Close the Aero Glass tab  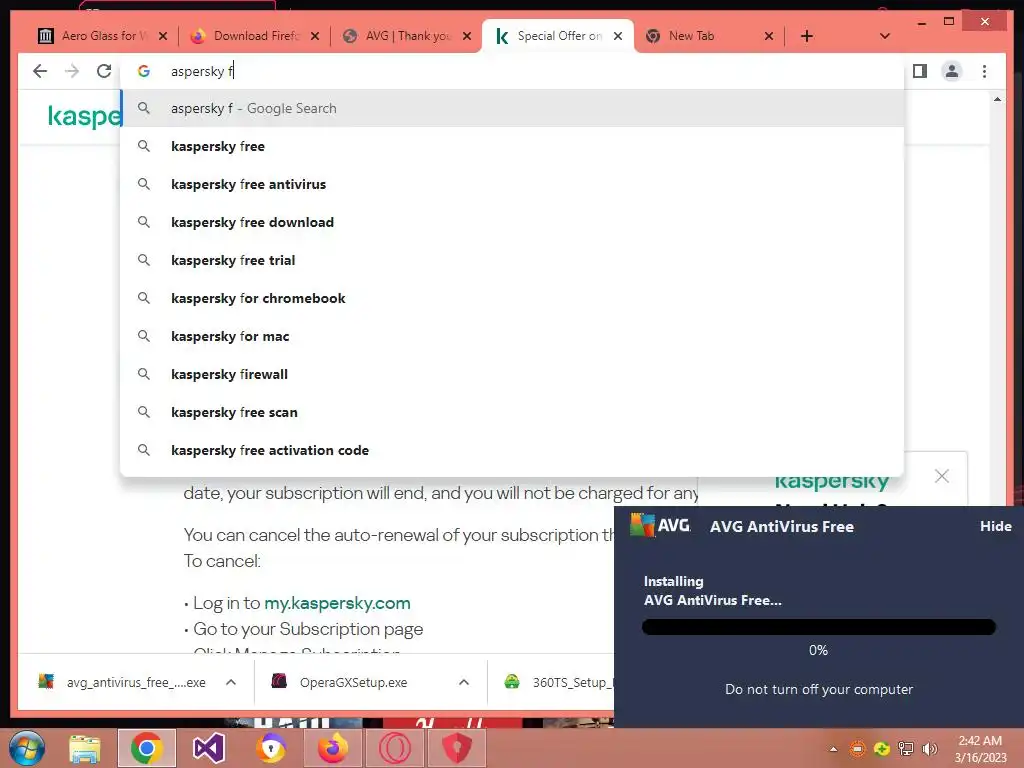[x=163, y=36]
